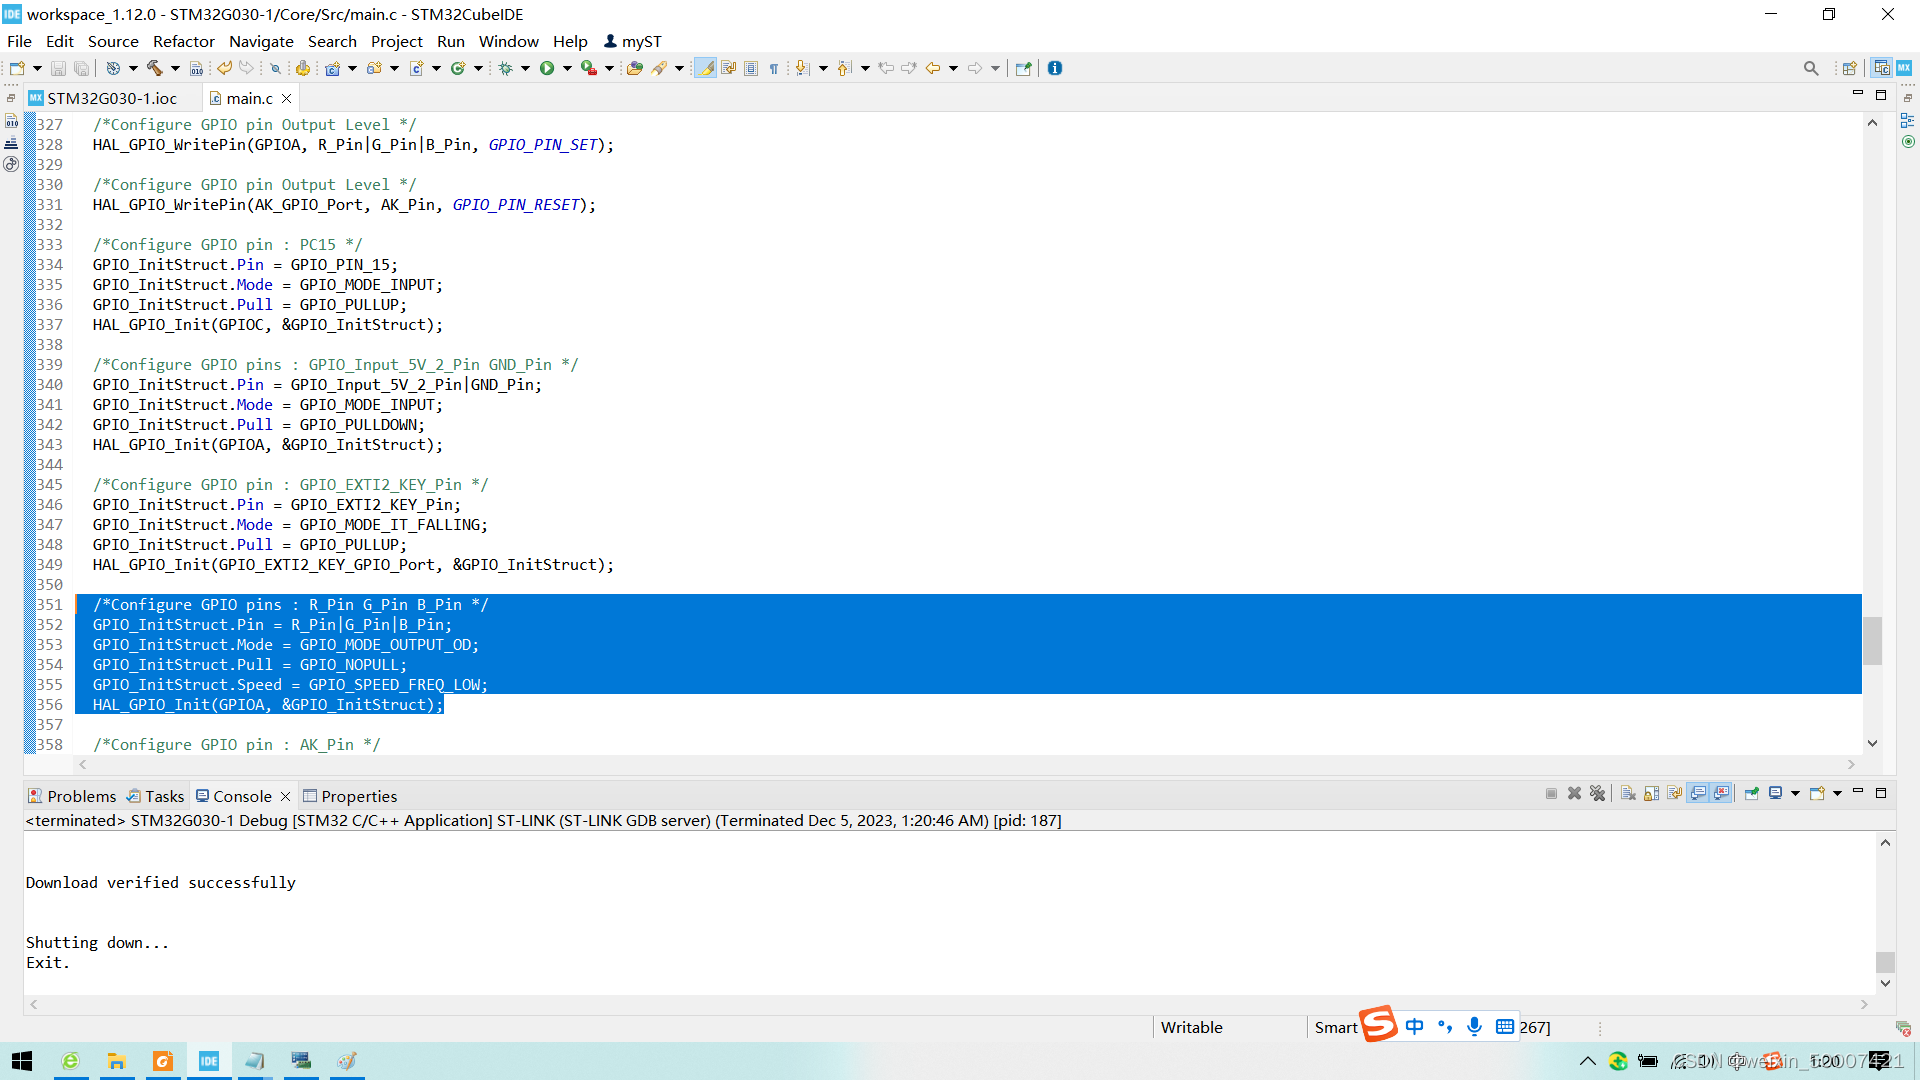Click the Windows Start button
1920x1080 pixels.
coord(22,1061)
